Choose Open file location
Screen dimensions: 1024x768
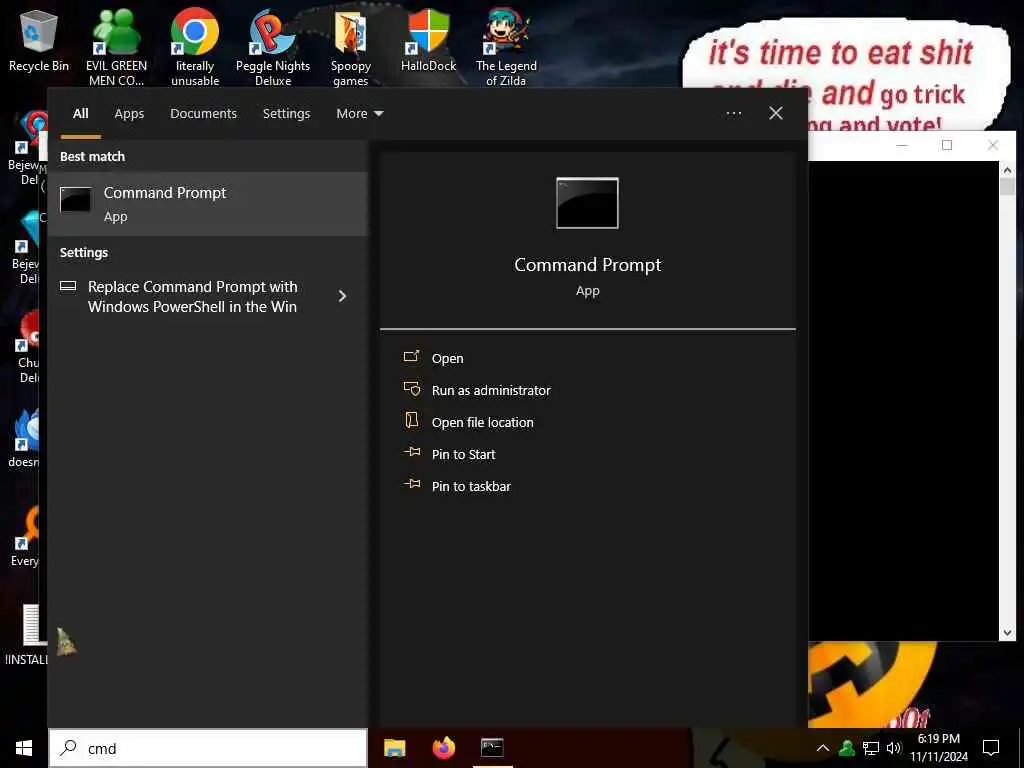tap(483, 423)
